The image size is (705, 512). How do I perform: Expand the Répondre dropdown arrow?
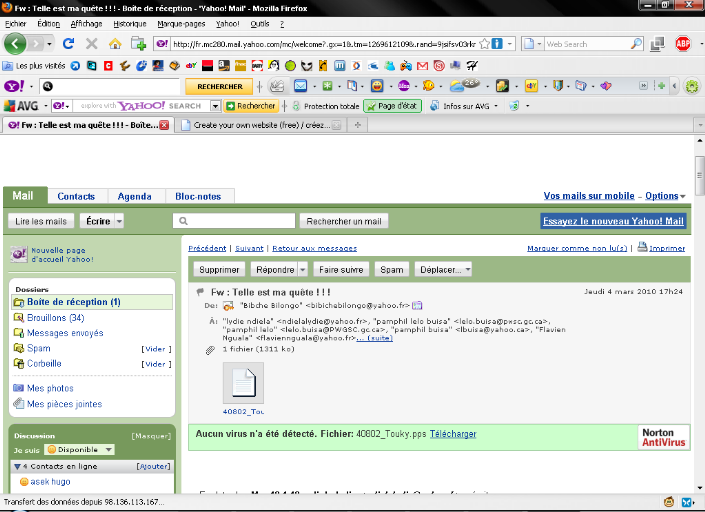click(x=302, y=269)
